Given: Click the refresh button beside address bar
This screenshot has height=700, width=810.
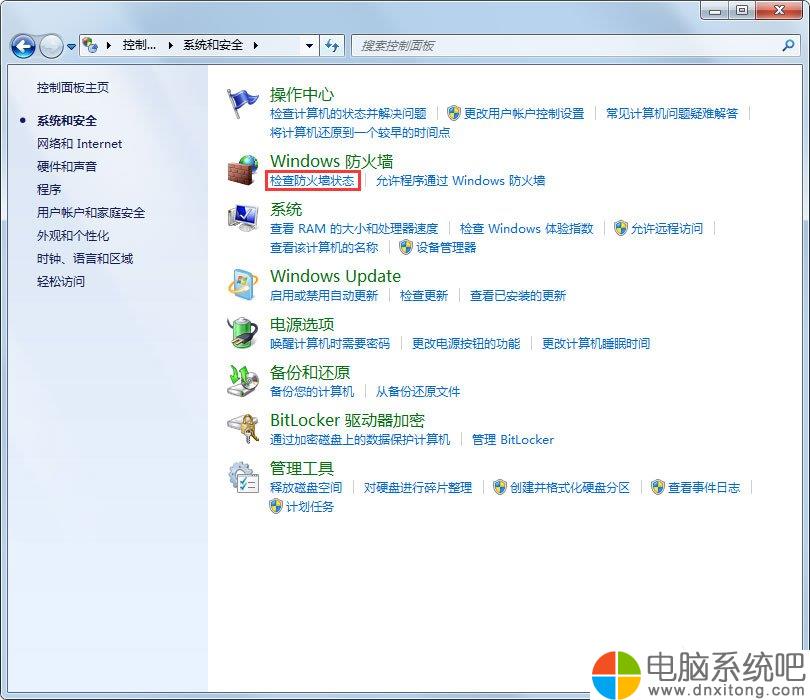Looking at the screenshot, I should coord(332,46).
